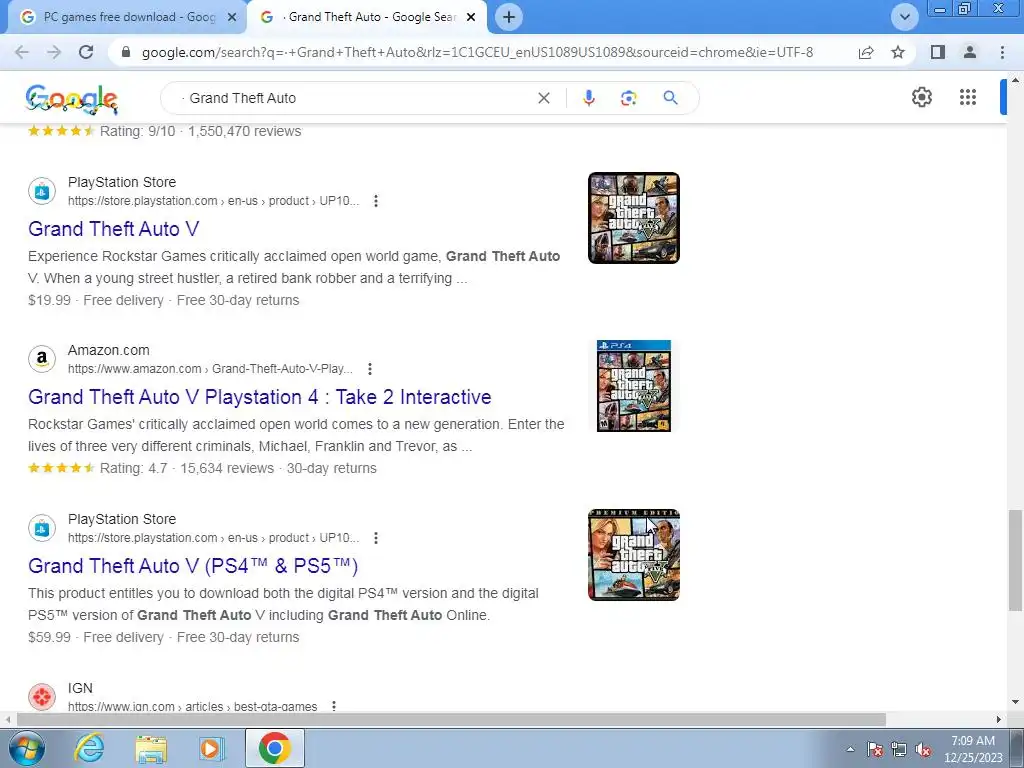The image size is (1024, 768).
Task: Open the Action Center flag icon
Action: click(x=875, y=750)
